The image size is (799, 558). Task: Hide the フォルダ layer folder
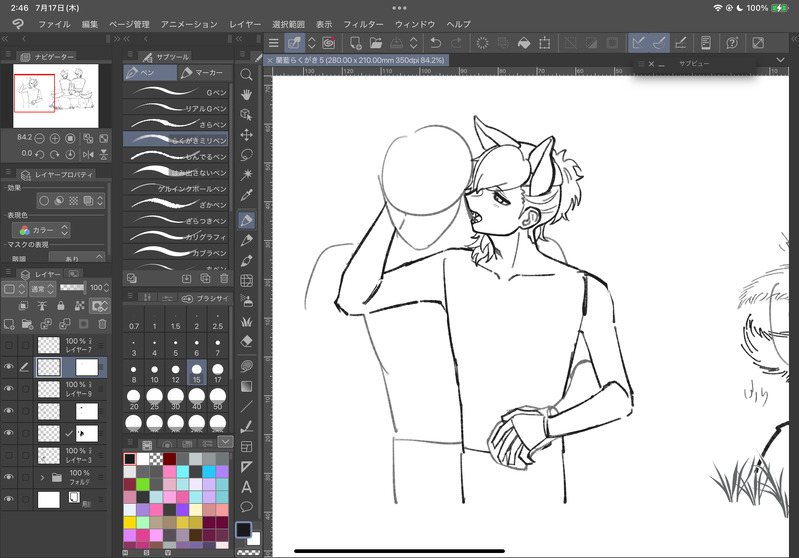point(9,477)
